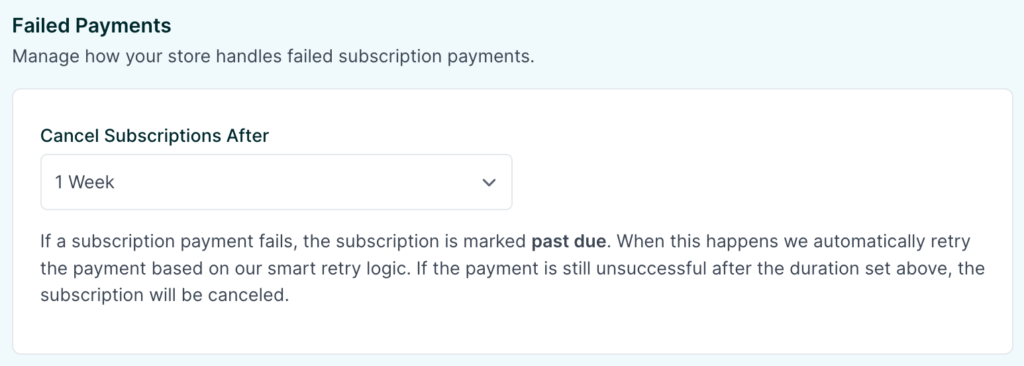Click empty space inside the 1 Week select box

294,182
